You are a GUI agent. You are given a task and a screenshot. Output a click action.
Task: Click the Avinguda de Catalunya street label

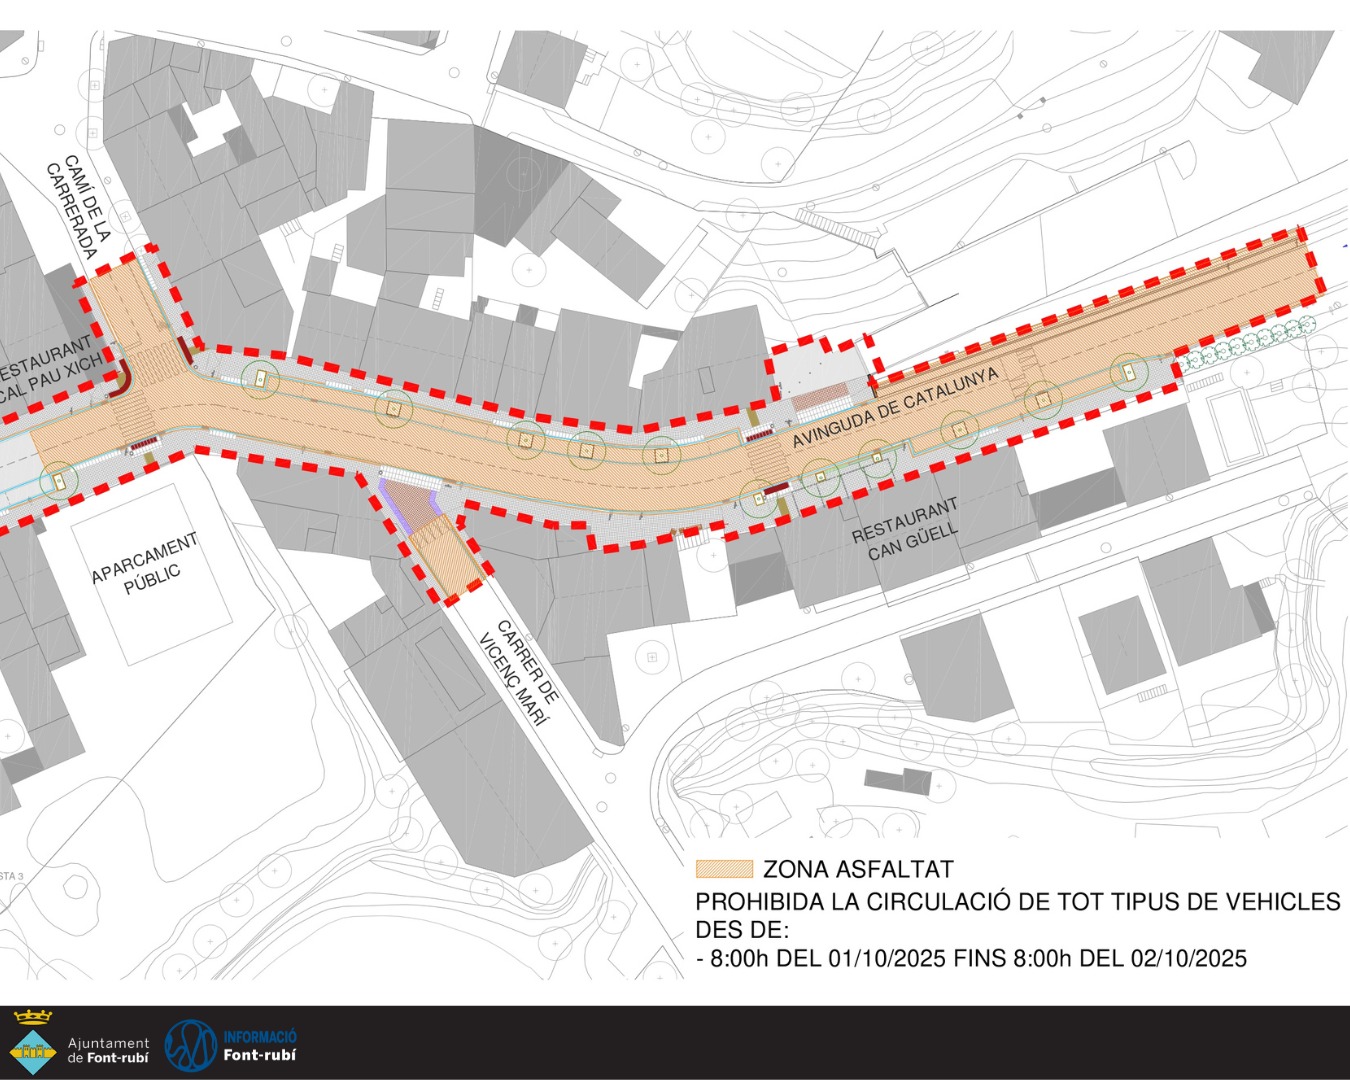pos(895,409)
